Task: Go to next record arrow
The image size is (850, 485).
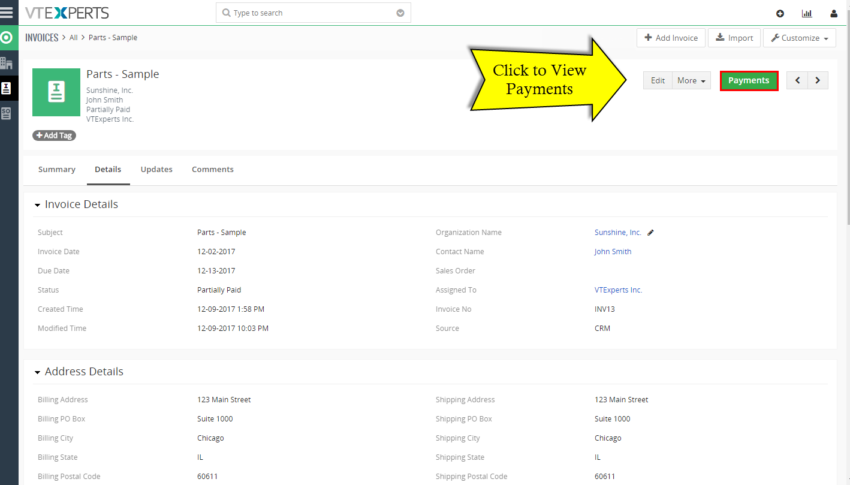Action: pos(817,80)
